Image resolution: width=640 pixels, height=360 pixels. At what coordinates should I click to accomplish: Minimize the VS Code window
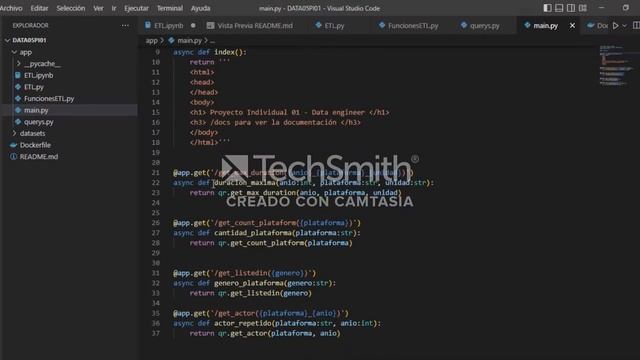tap(601, 8)
